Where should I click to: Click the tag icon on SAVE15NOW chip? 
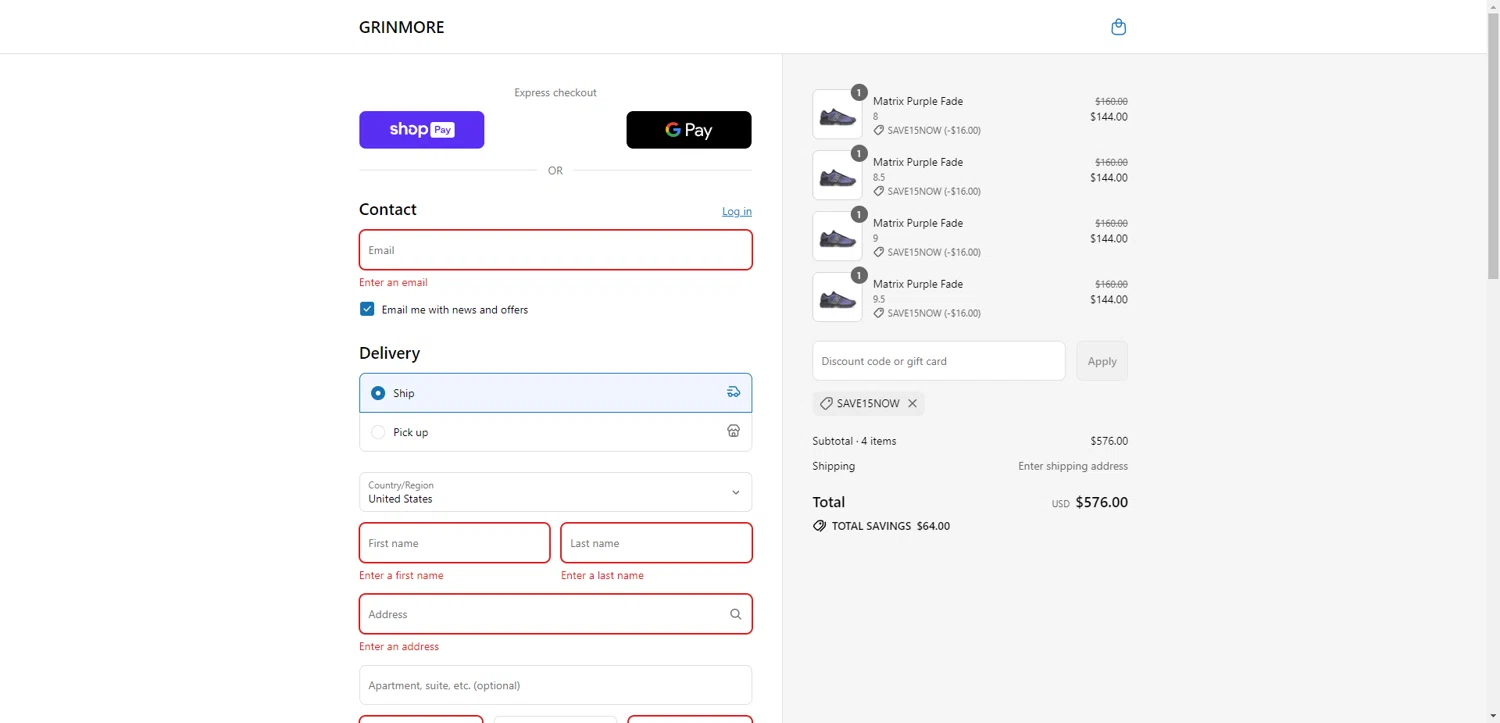[826, 403]
